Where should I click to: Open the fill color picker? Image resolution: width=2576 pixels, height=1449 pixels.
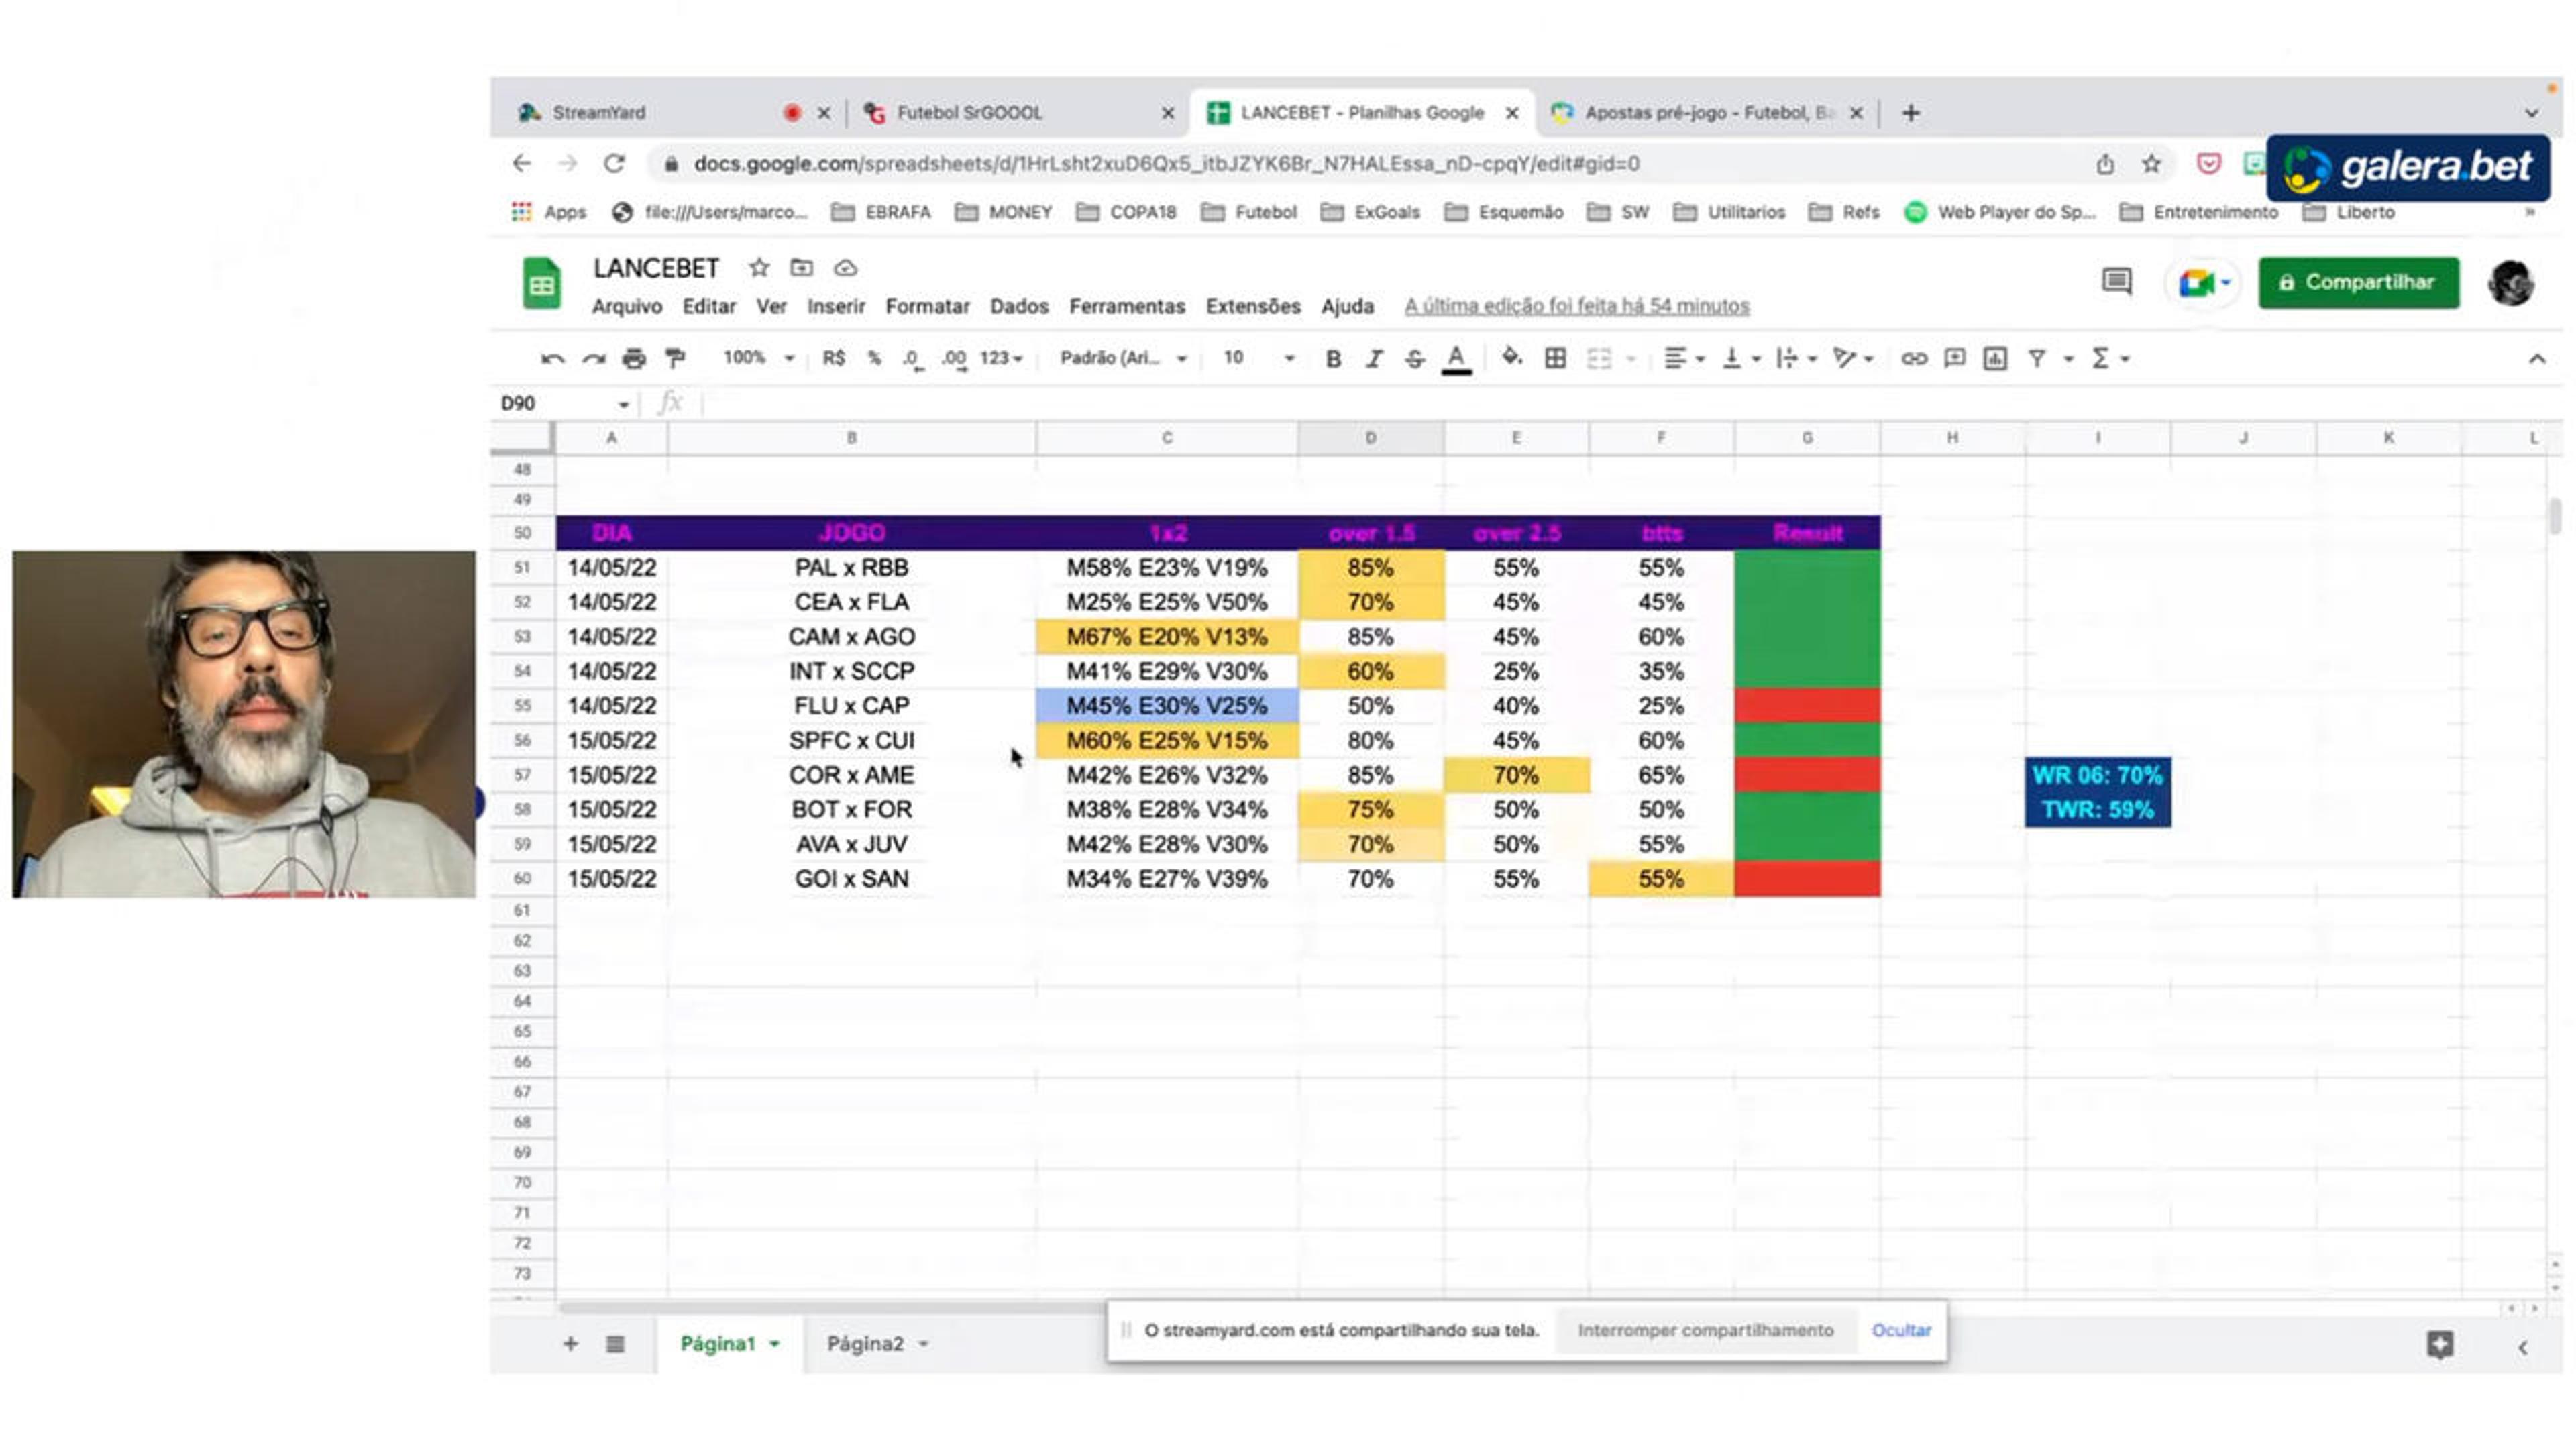pyautogui.click(x=1512, y=357)
